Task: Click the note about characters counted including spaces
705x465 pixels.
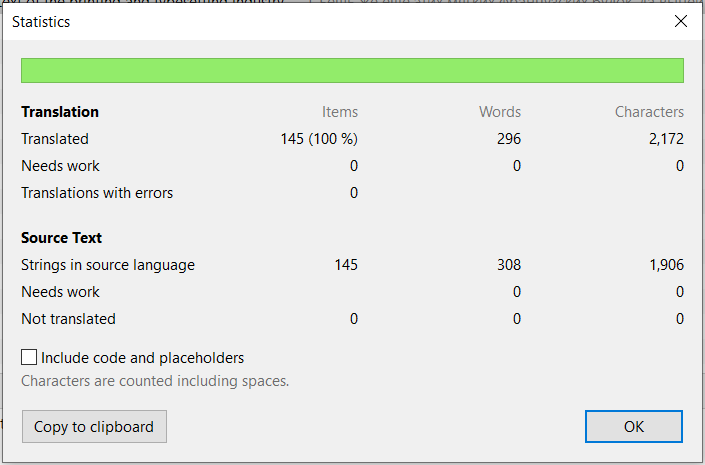Action: click(155, 381)
